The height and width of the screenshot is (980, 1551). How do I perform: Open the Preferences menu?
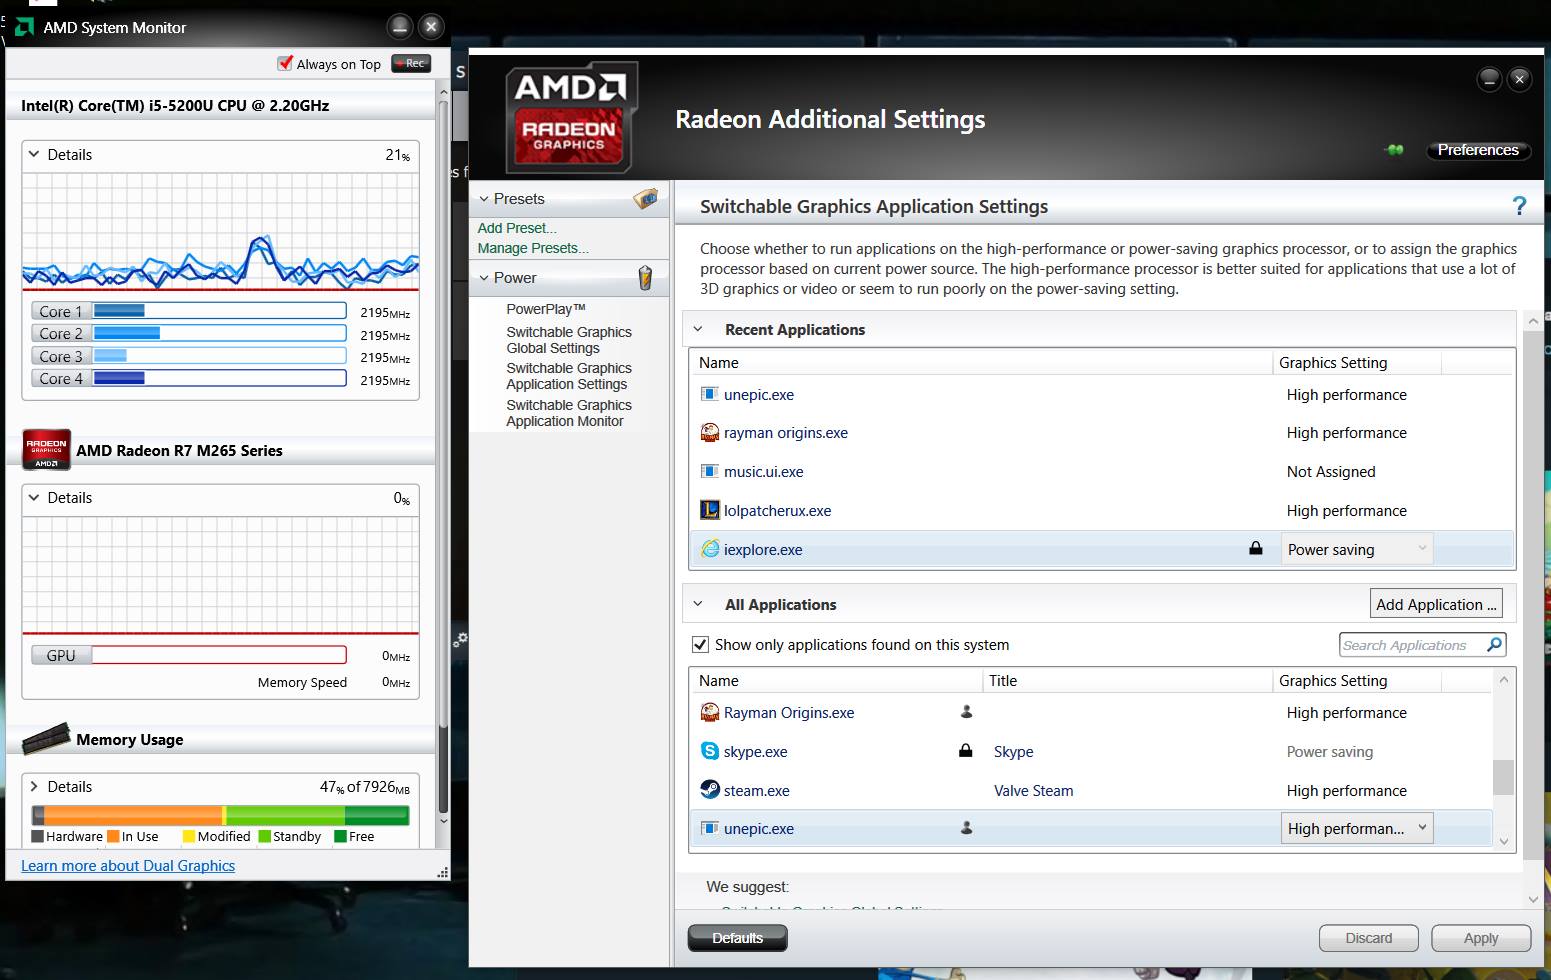coord(1477,150)
